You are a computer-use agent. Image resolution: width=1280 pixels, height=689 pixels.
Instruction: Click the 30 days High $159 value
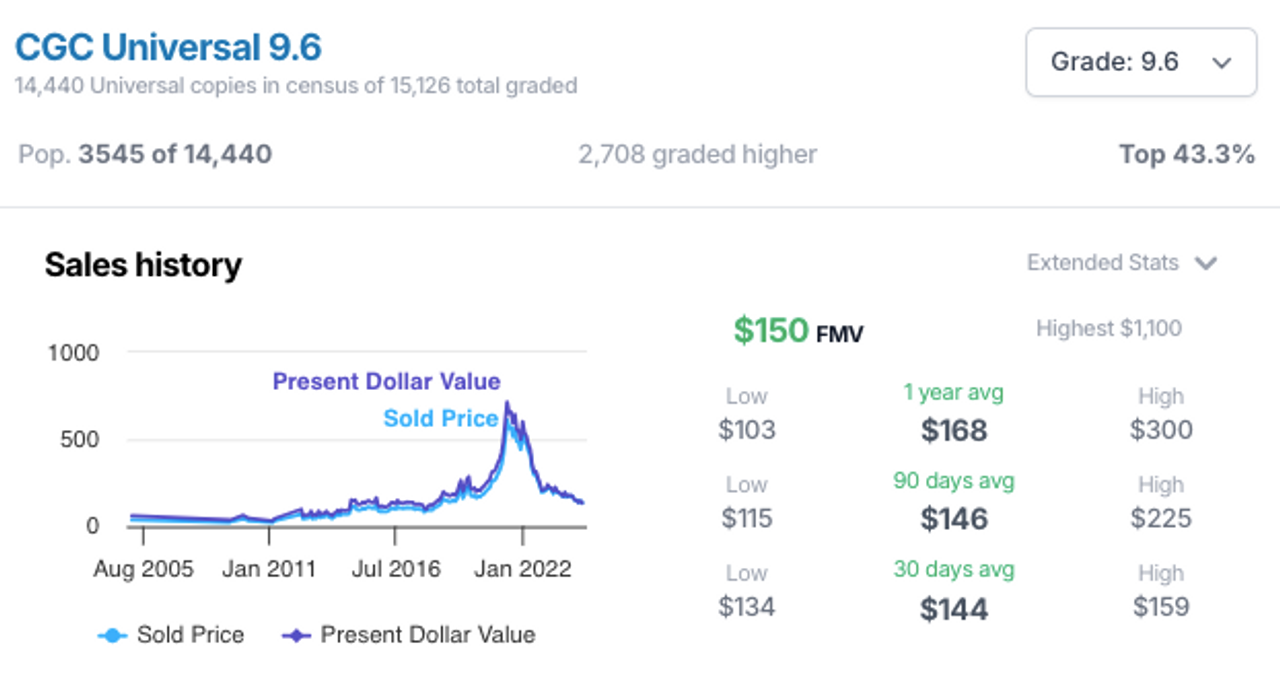point(1161,606)
